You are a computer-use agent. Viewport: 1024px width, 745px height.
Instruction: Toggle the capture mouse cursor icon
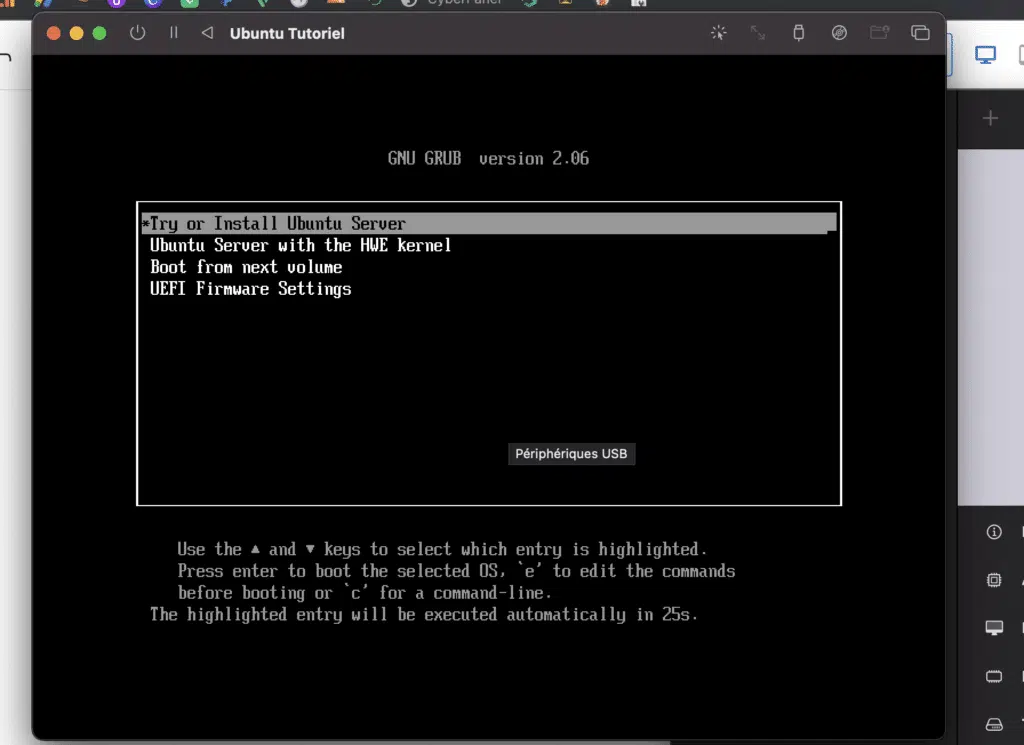[x=718, y=33]
